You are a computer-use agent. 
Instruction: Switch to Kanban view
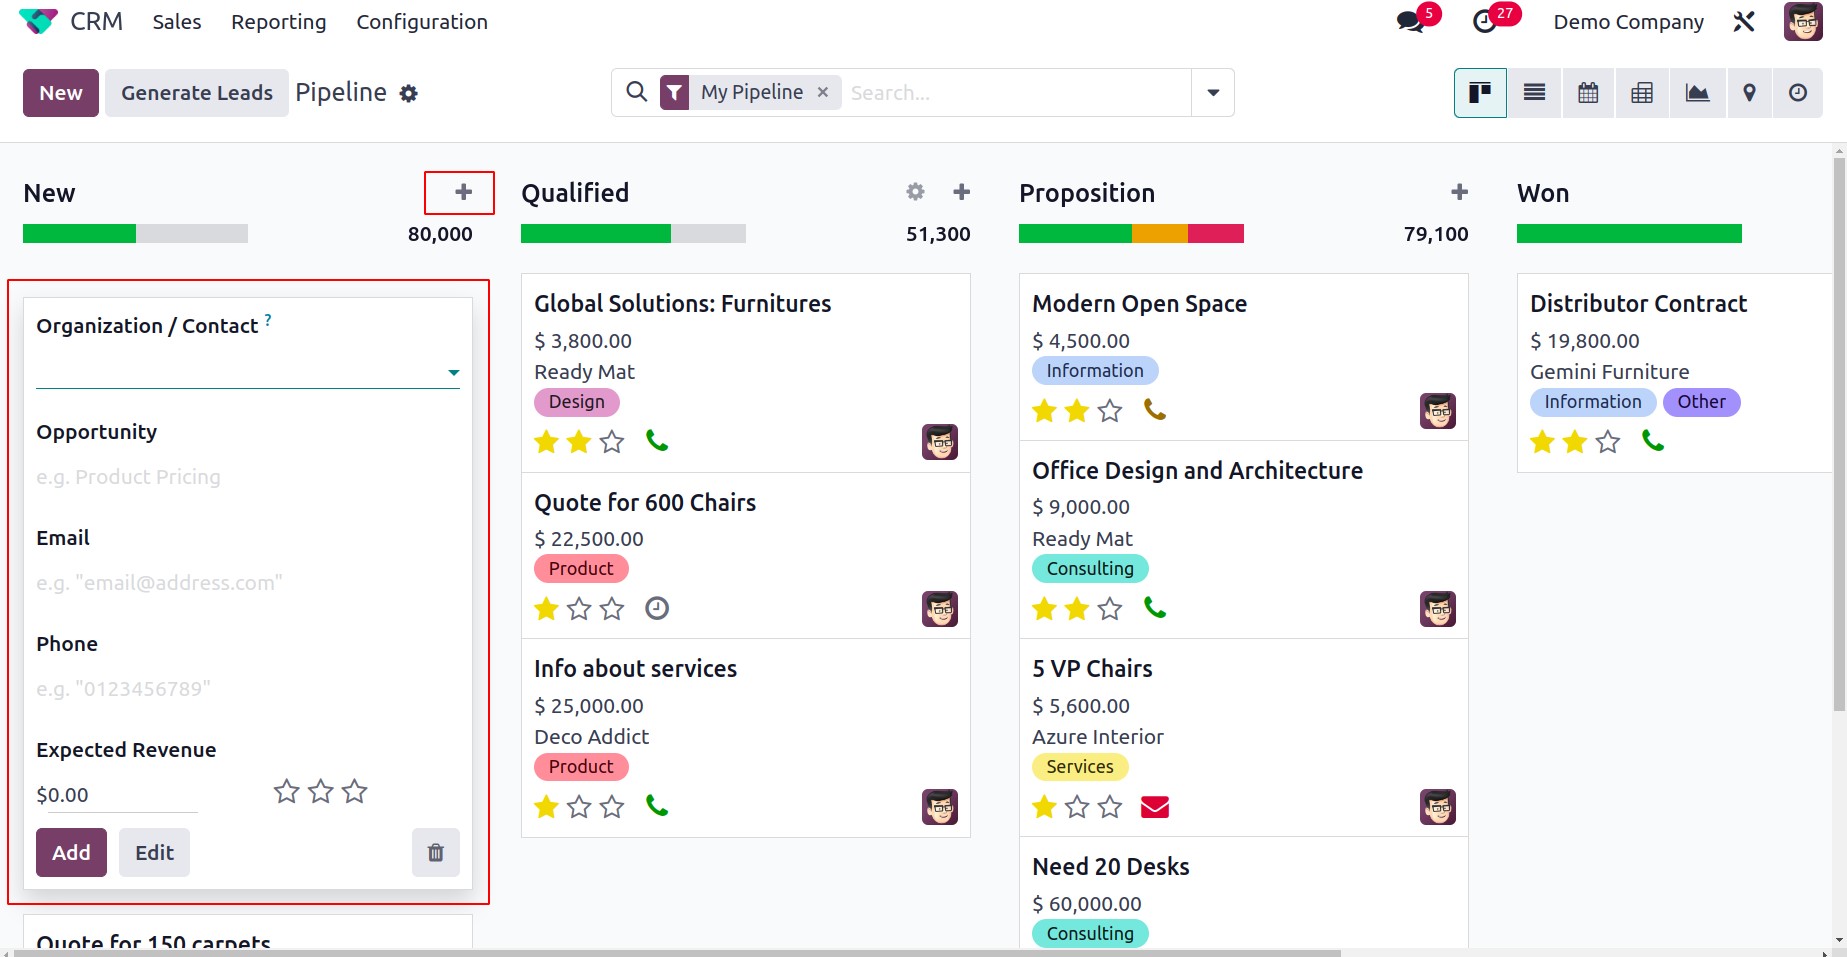point(1480,93)
